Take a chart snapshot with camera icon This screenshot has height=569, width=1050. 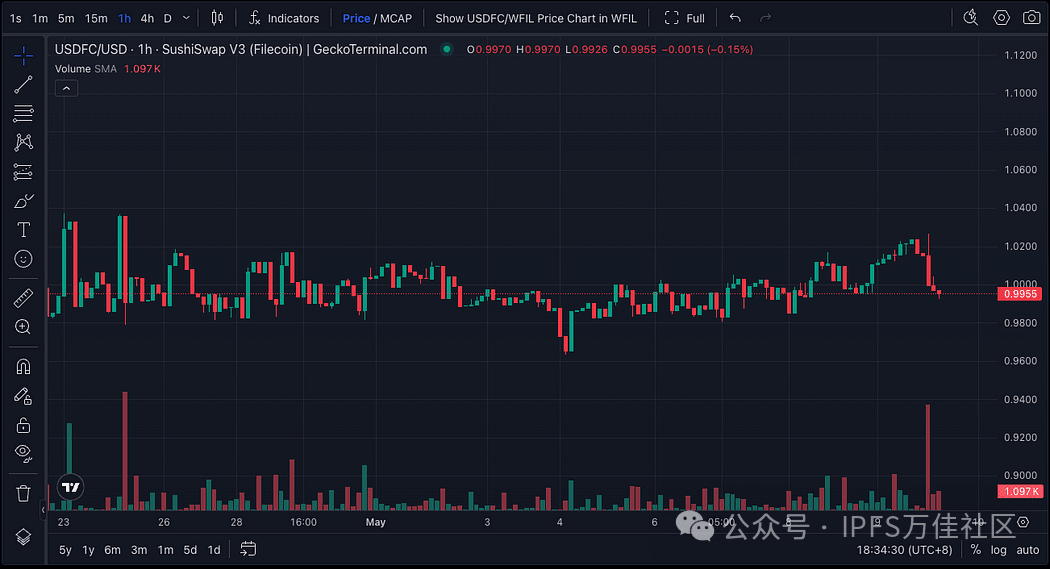(x=1032, y=18)
